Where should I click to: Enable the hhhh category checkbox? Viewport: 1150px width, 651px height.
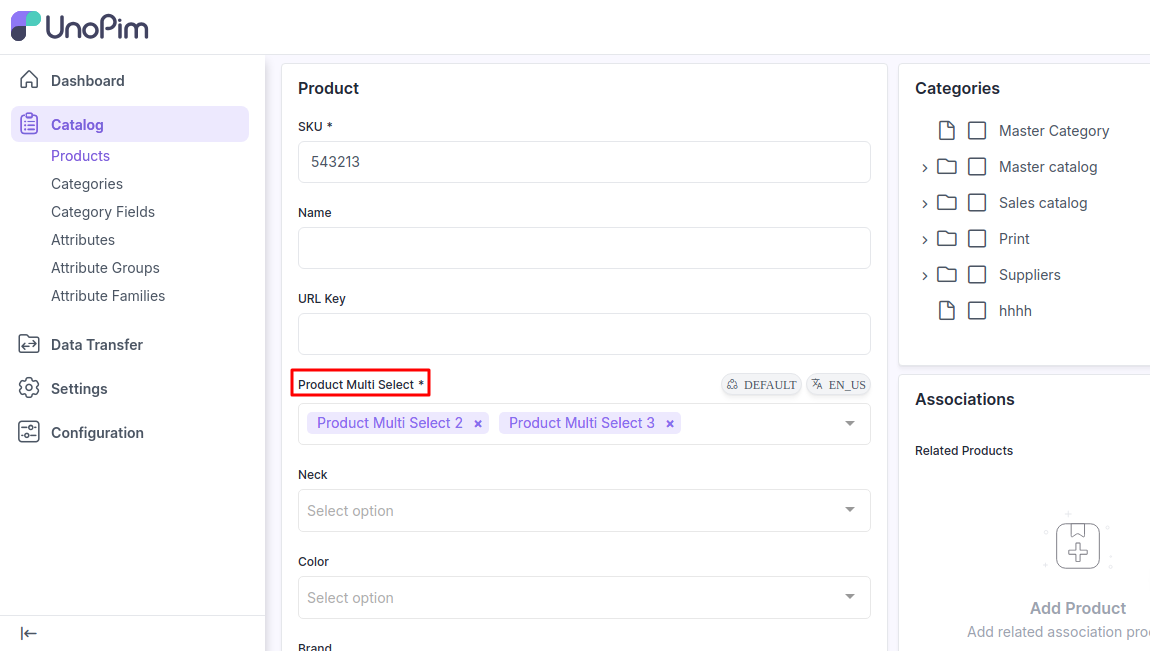click(977, 311)
